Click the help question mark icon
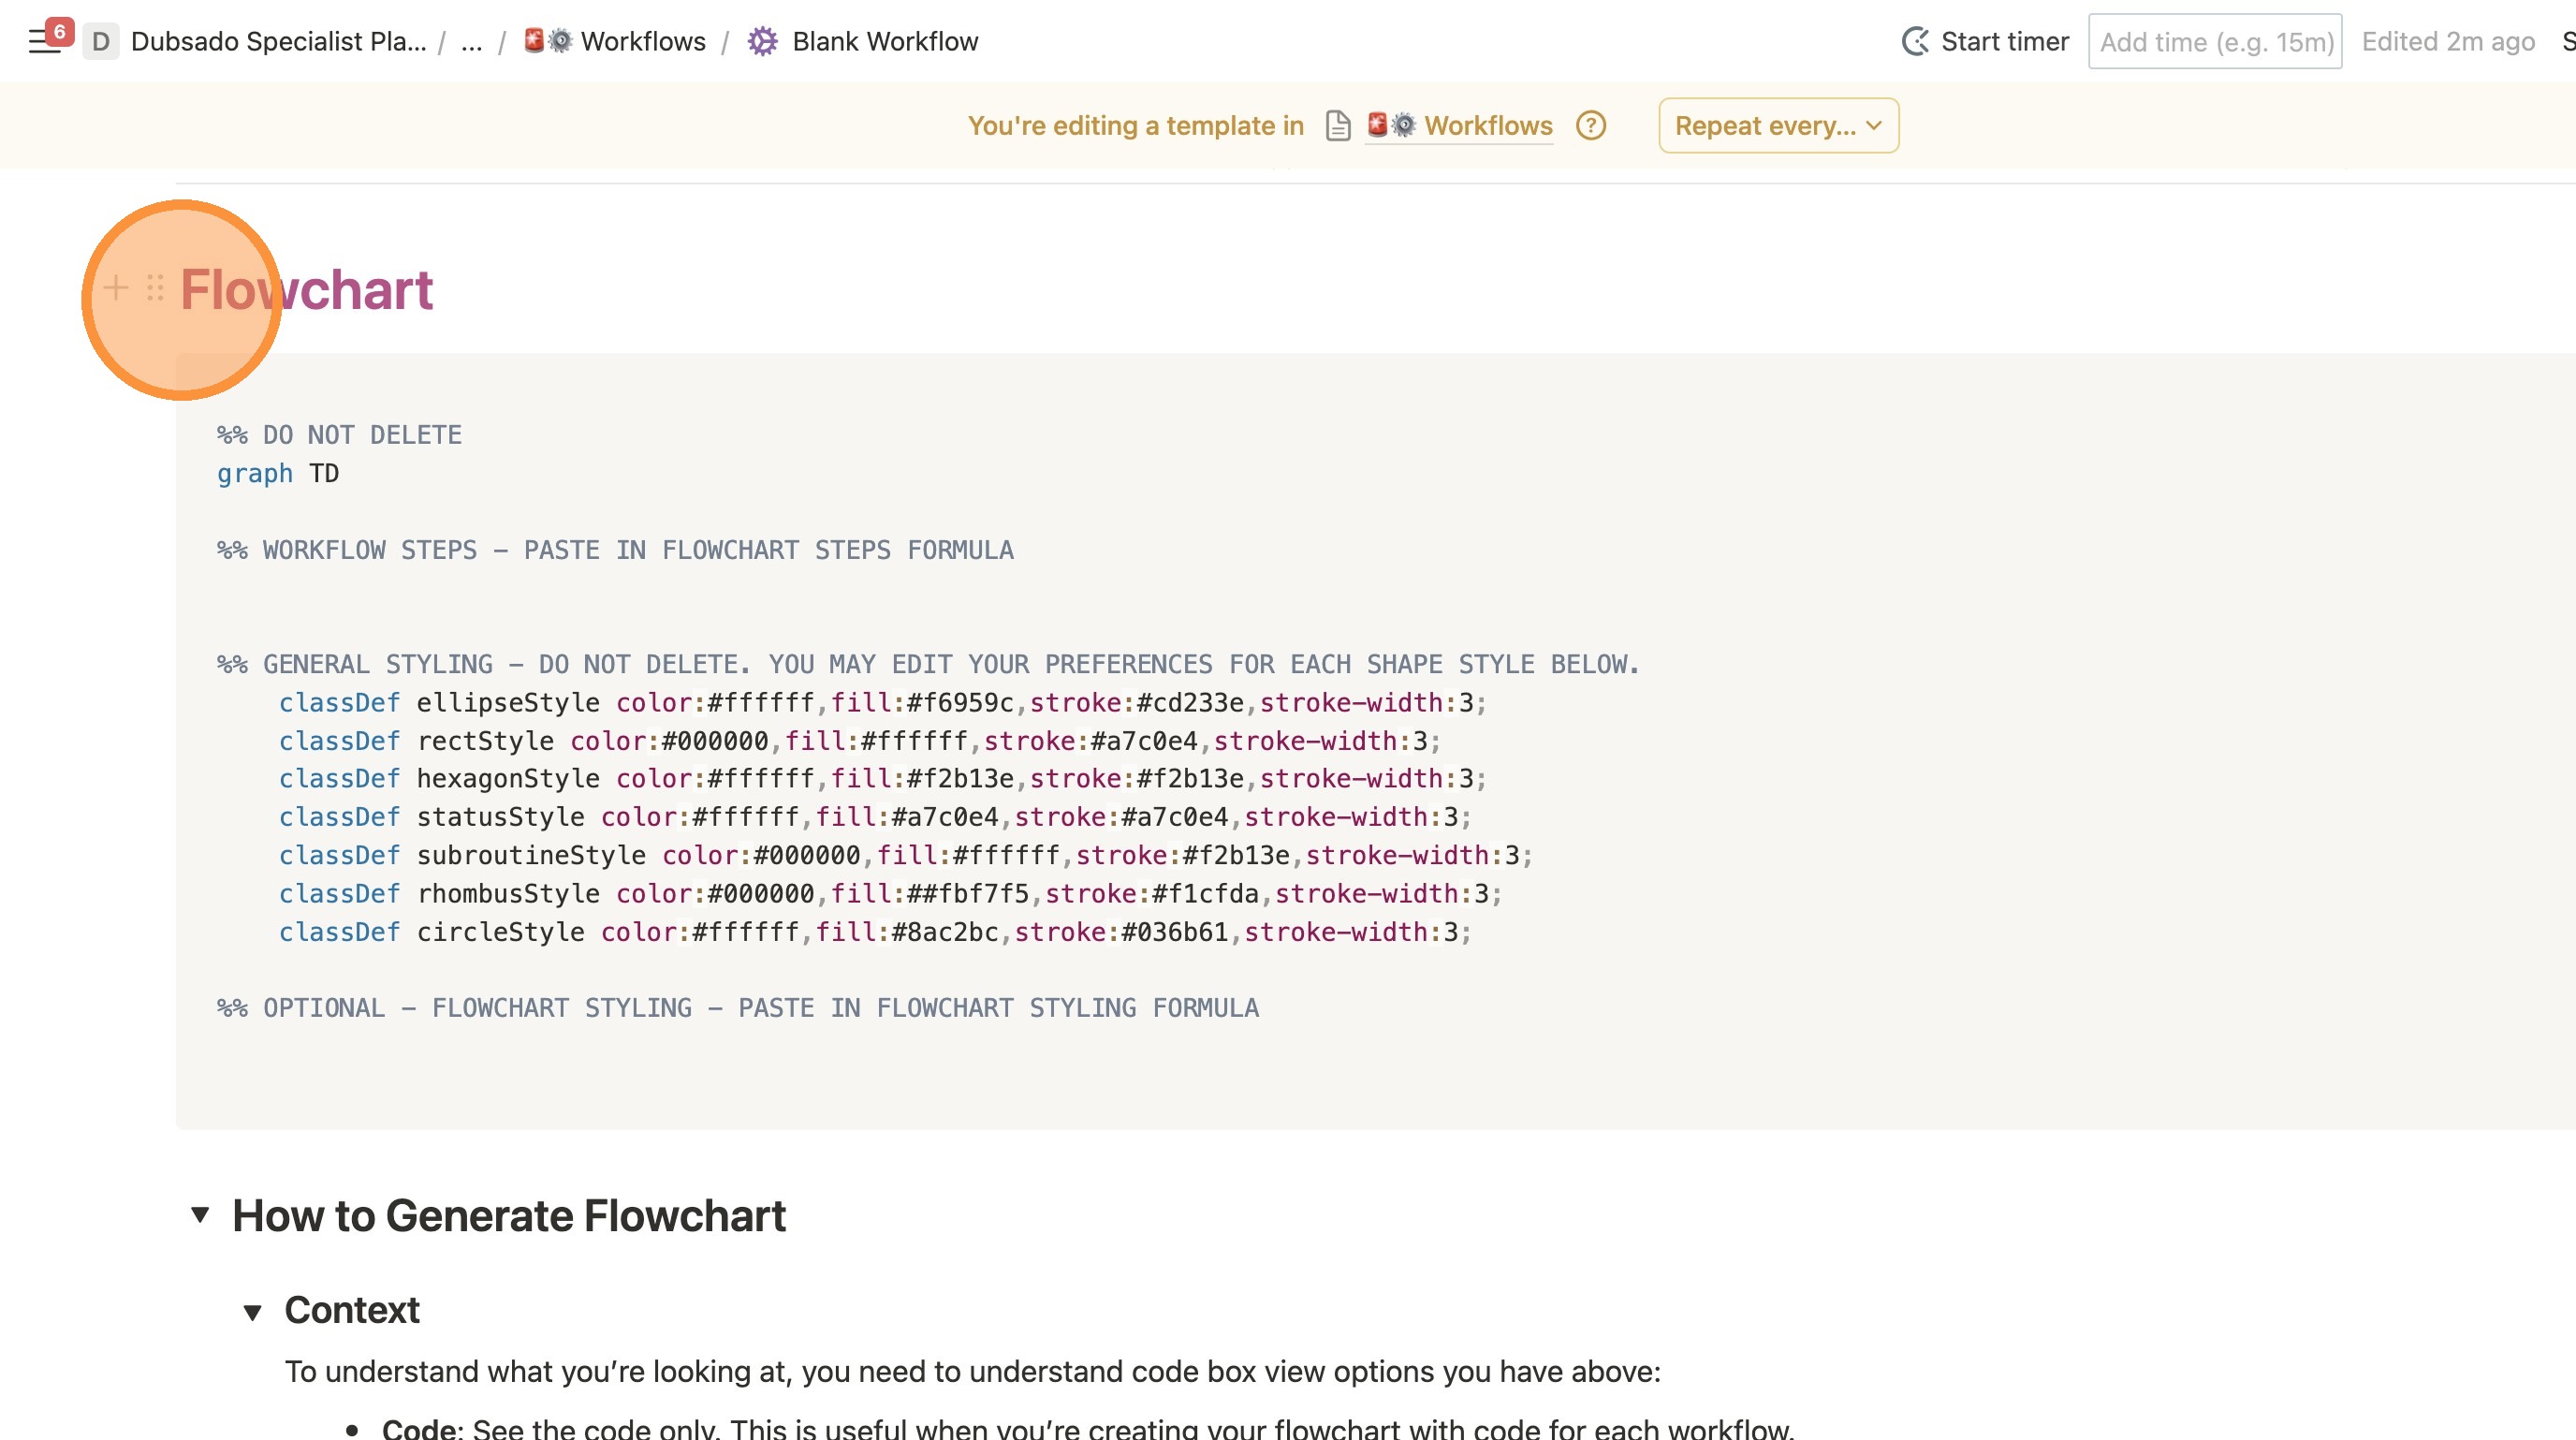The height and width of the screenshot is (1440, 2576). click(x=1590, y=126)
